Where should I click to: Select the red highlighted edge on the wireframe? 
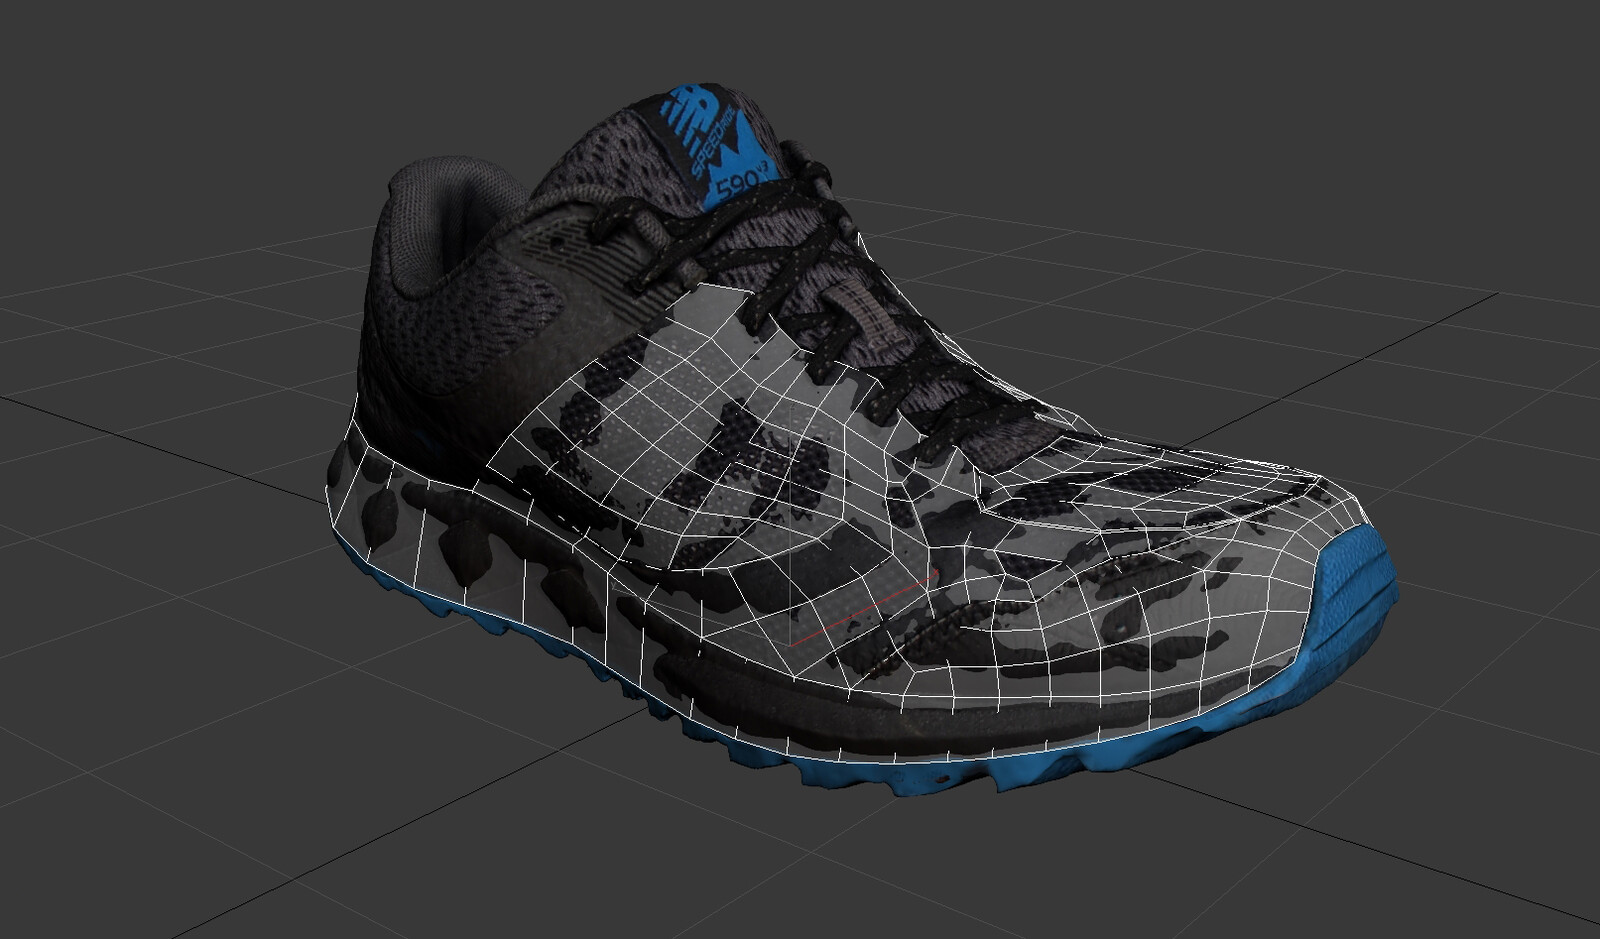[863, 612]
